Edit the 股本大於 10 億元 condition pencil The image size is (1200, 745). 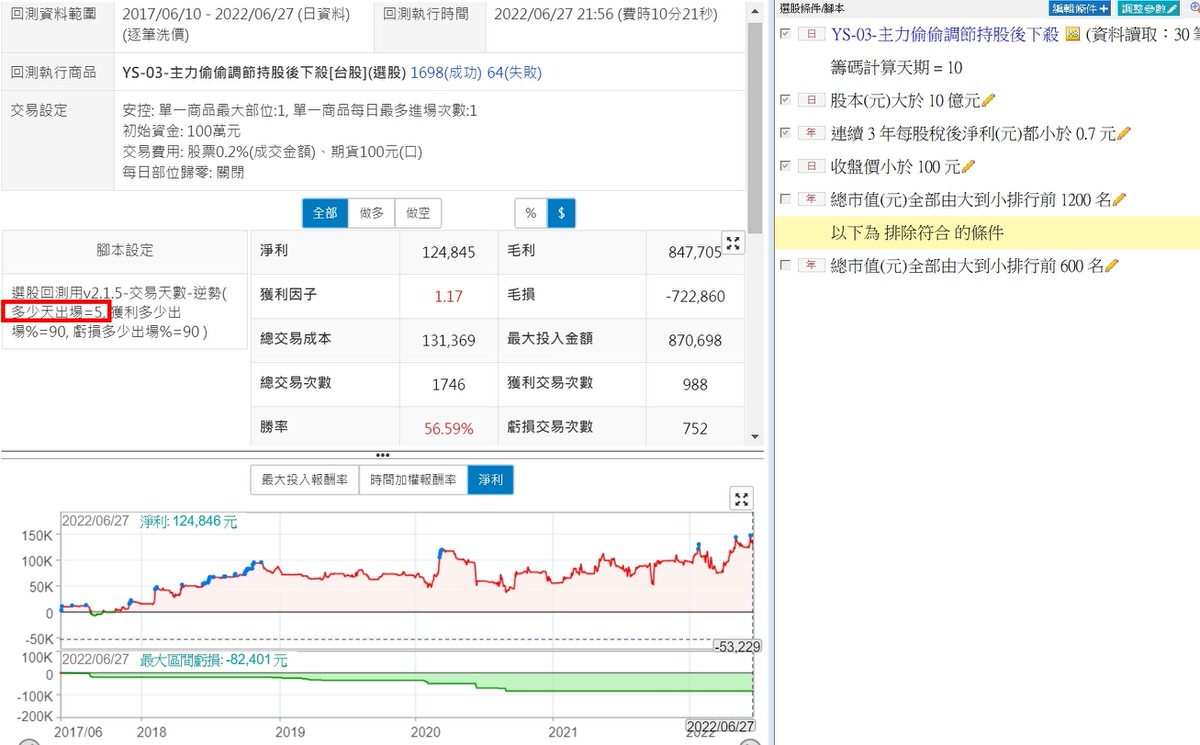[989, 100]
